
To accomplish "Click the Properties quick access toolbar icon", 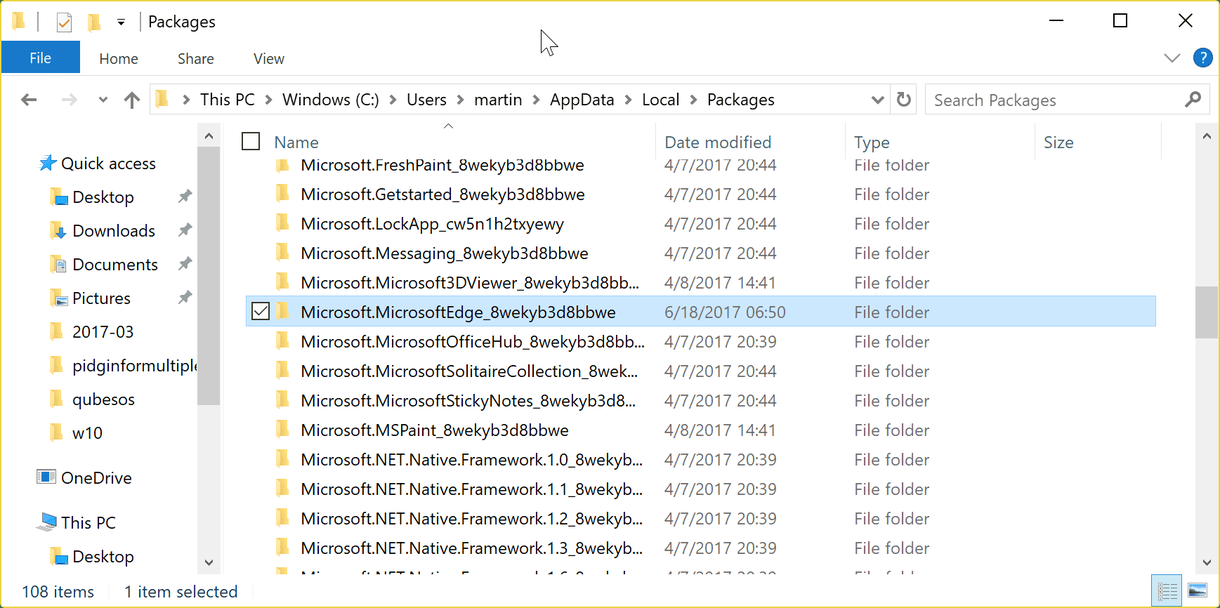I will tap(64, 22).
